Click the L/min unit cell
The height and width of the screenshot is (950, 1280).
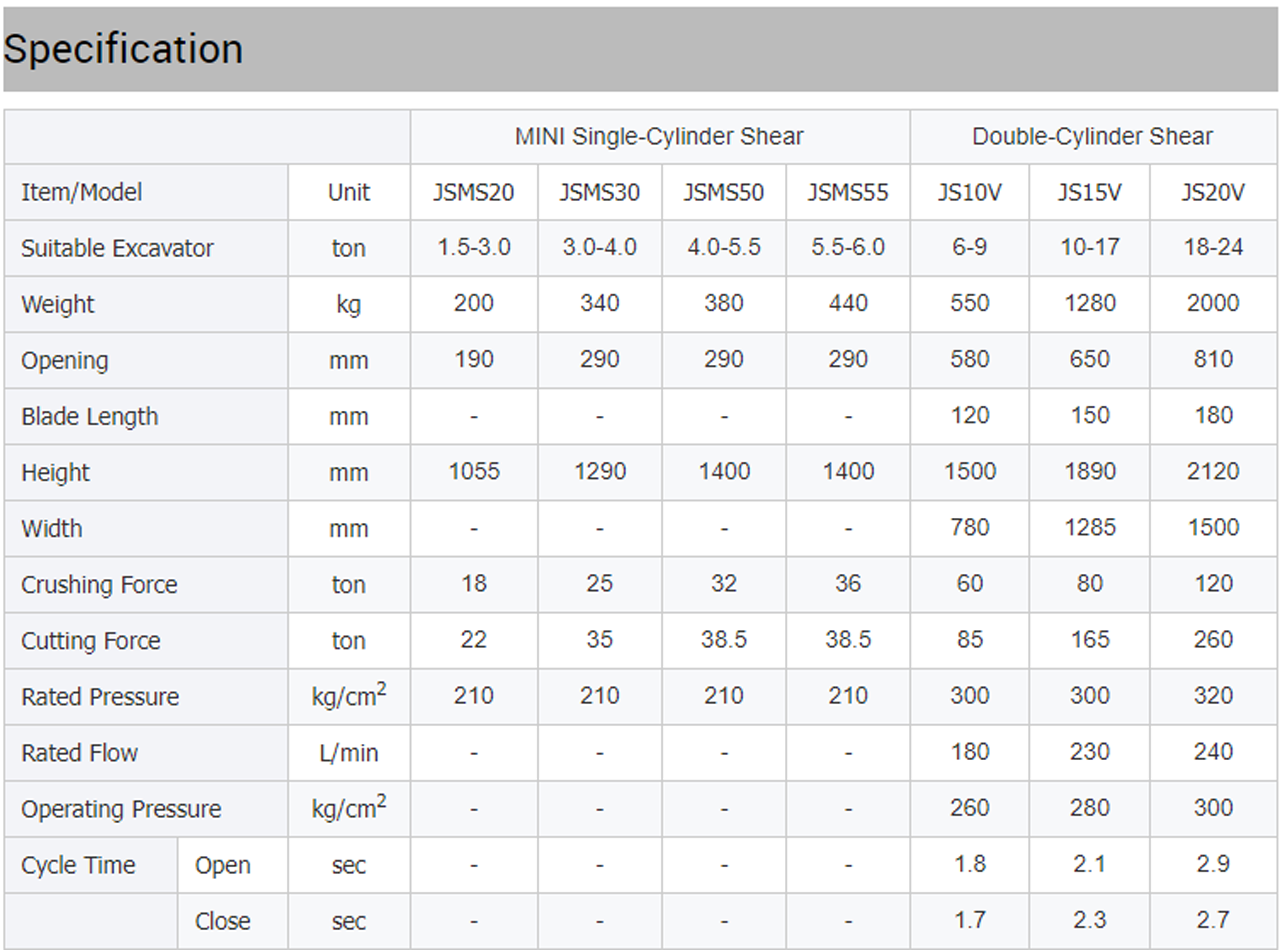pyautogui.click(x=348, y=752)
